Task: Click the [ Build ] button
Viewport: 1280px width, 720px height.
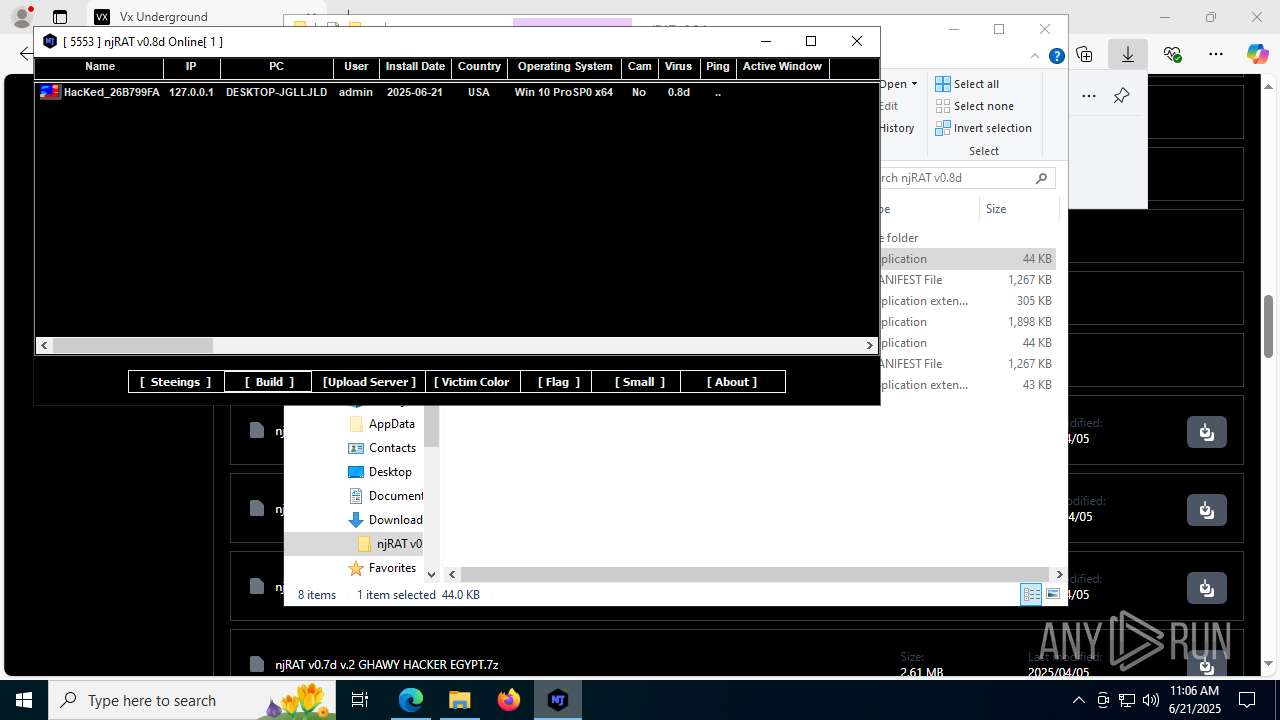Action: coord(269,382)
